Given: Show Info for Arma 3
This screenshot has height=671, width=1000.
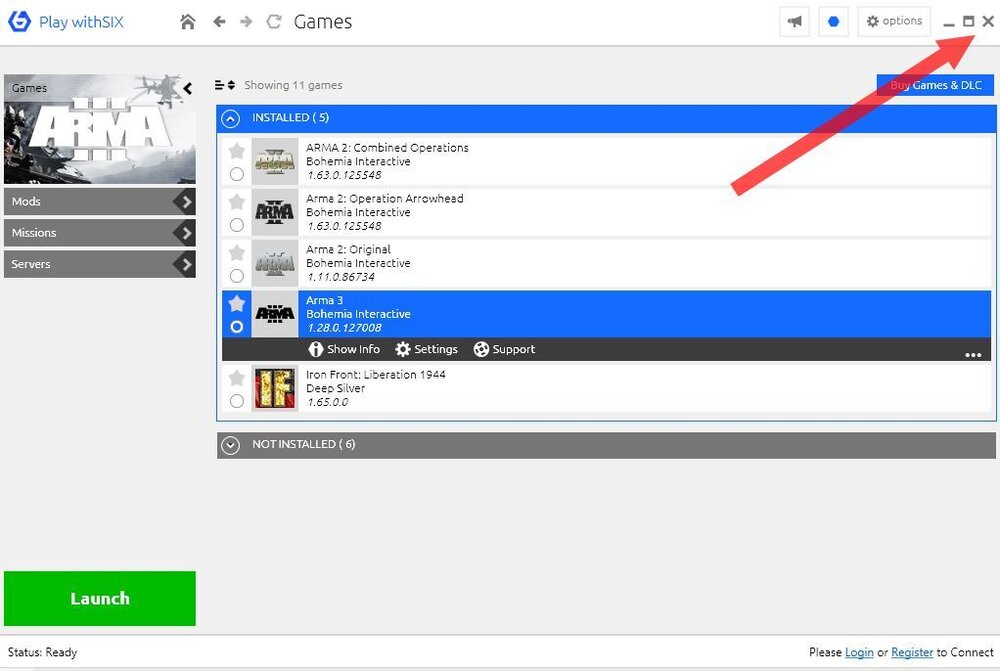Looking at the screenshot, I should 344,350.
